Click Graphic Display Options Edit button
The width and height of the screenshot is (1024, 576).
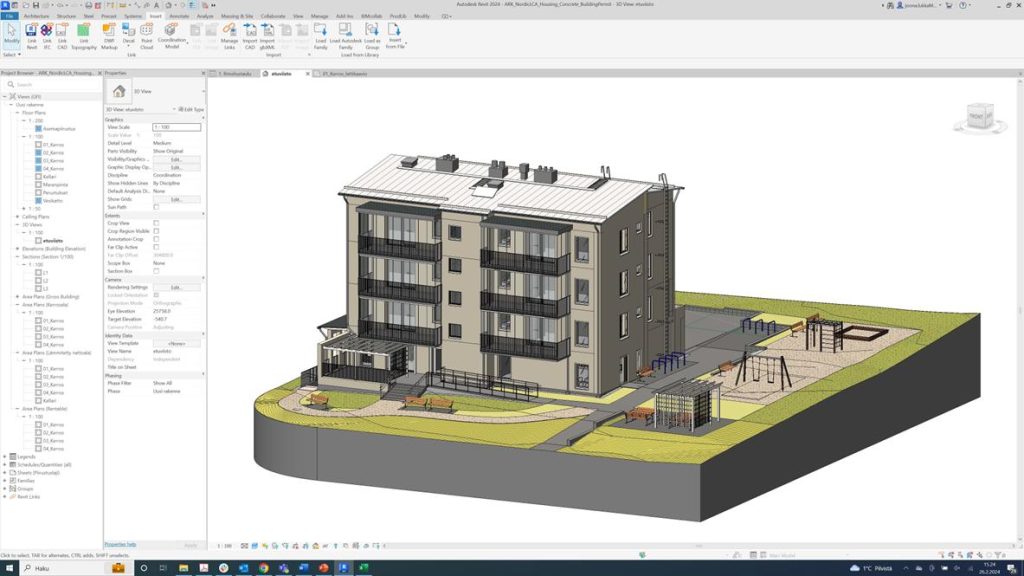point(176,167)
